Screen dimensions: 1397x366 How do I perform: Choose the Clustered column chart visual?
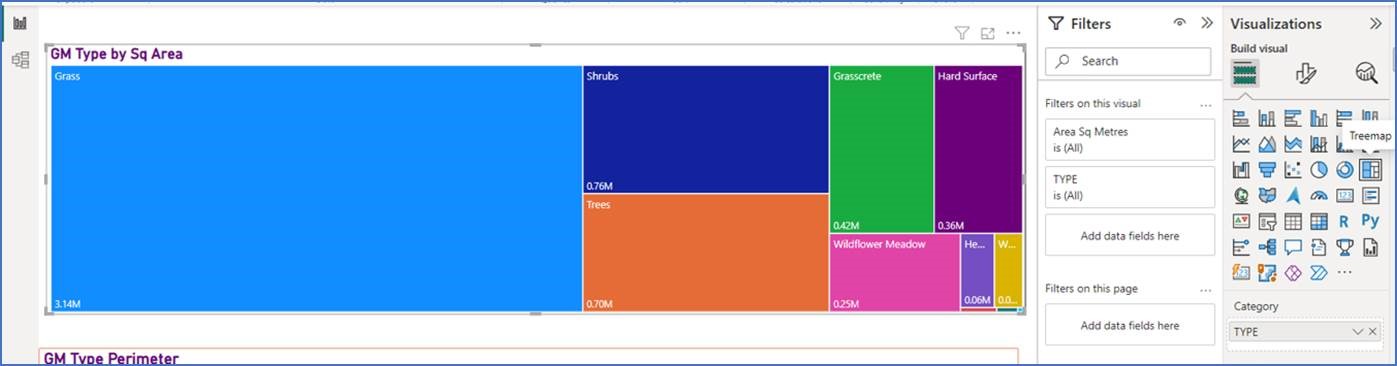point(1318,118)
